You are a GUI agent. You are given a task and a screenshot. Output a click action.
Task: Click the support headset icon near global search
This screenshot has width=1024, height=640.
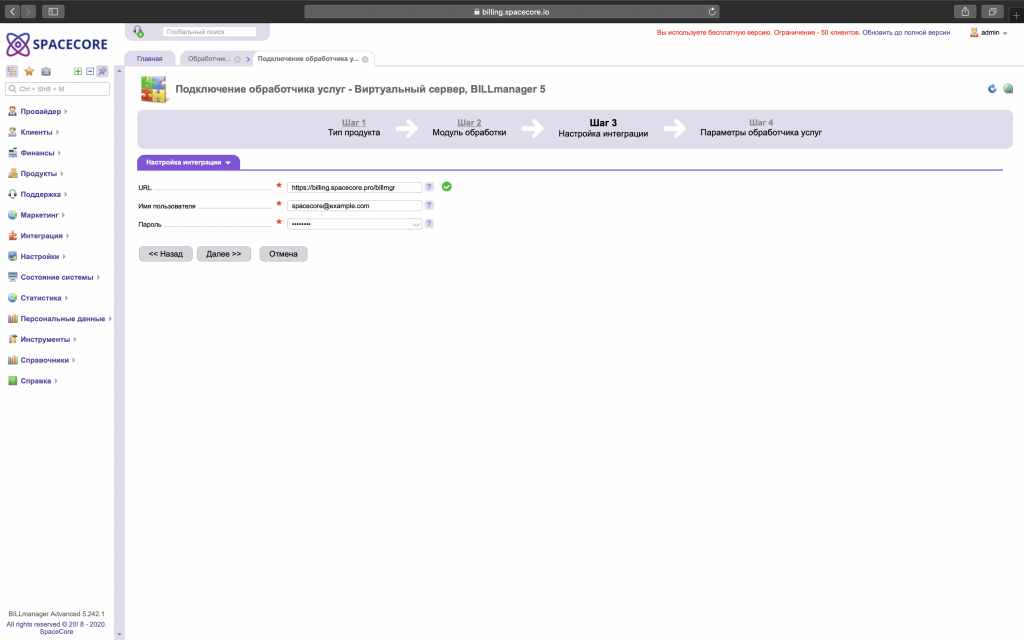(138, 31)
